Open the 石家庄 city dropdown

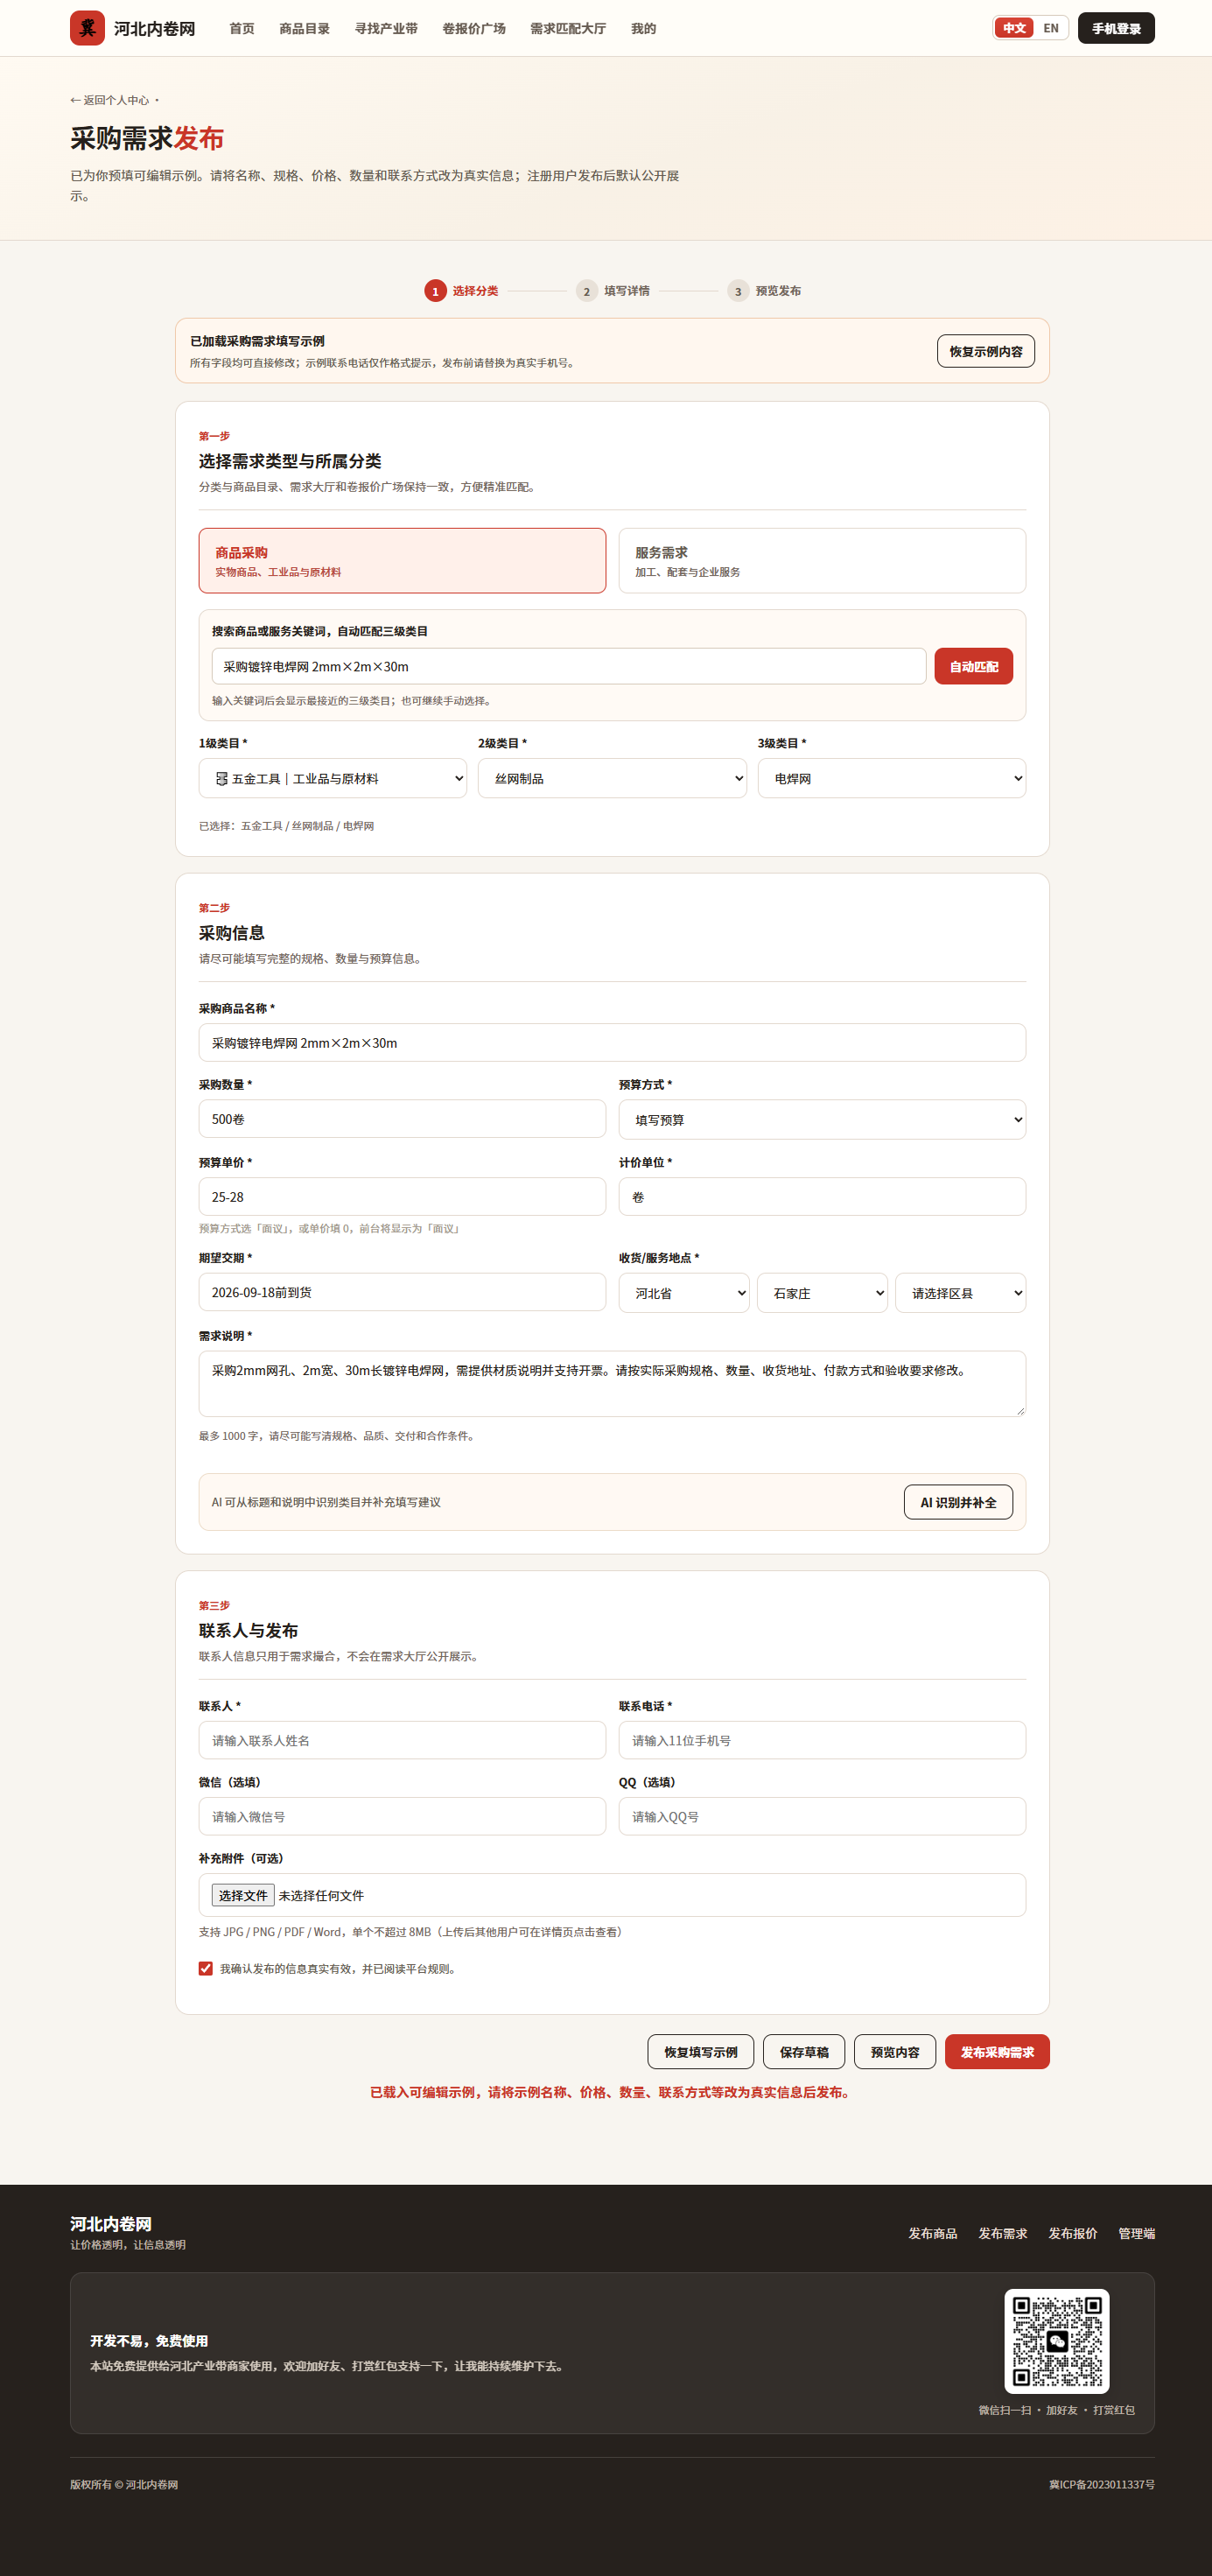coord(822,1293)
